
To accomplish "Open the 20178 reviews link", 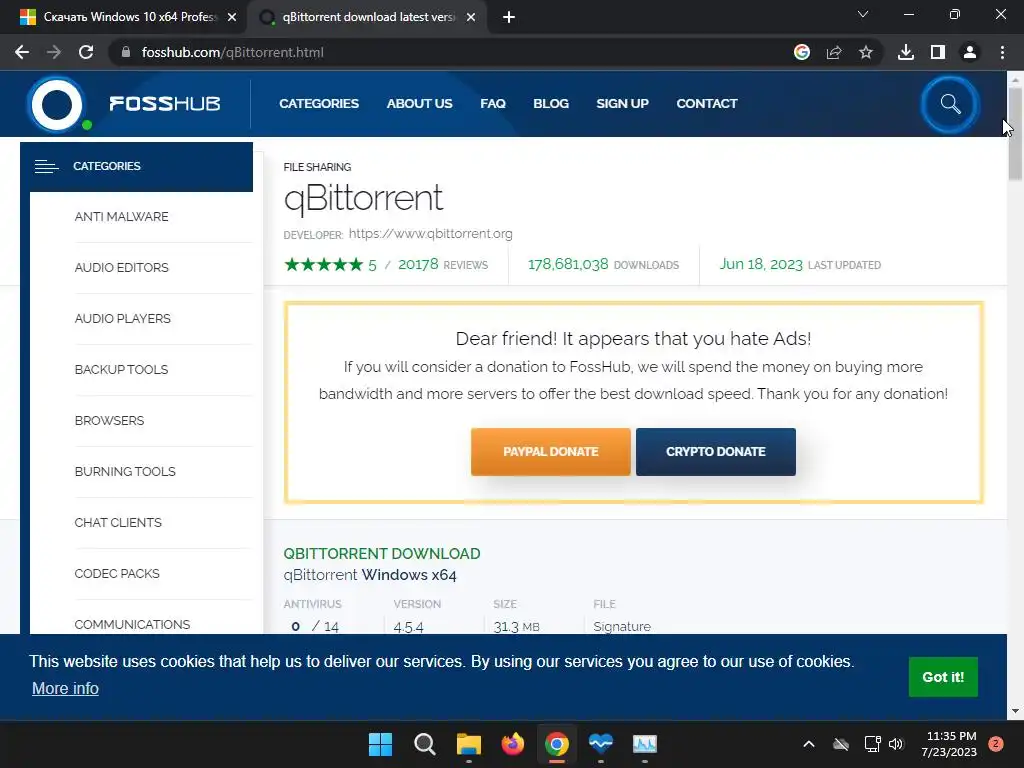I will pos(443,264).
